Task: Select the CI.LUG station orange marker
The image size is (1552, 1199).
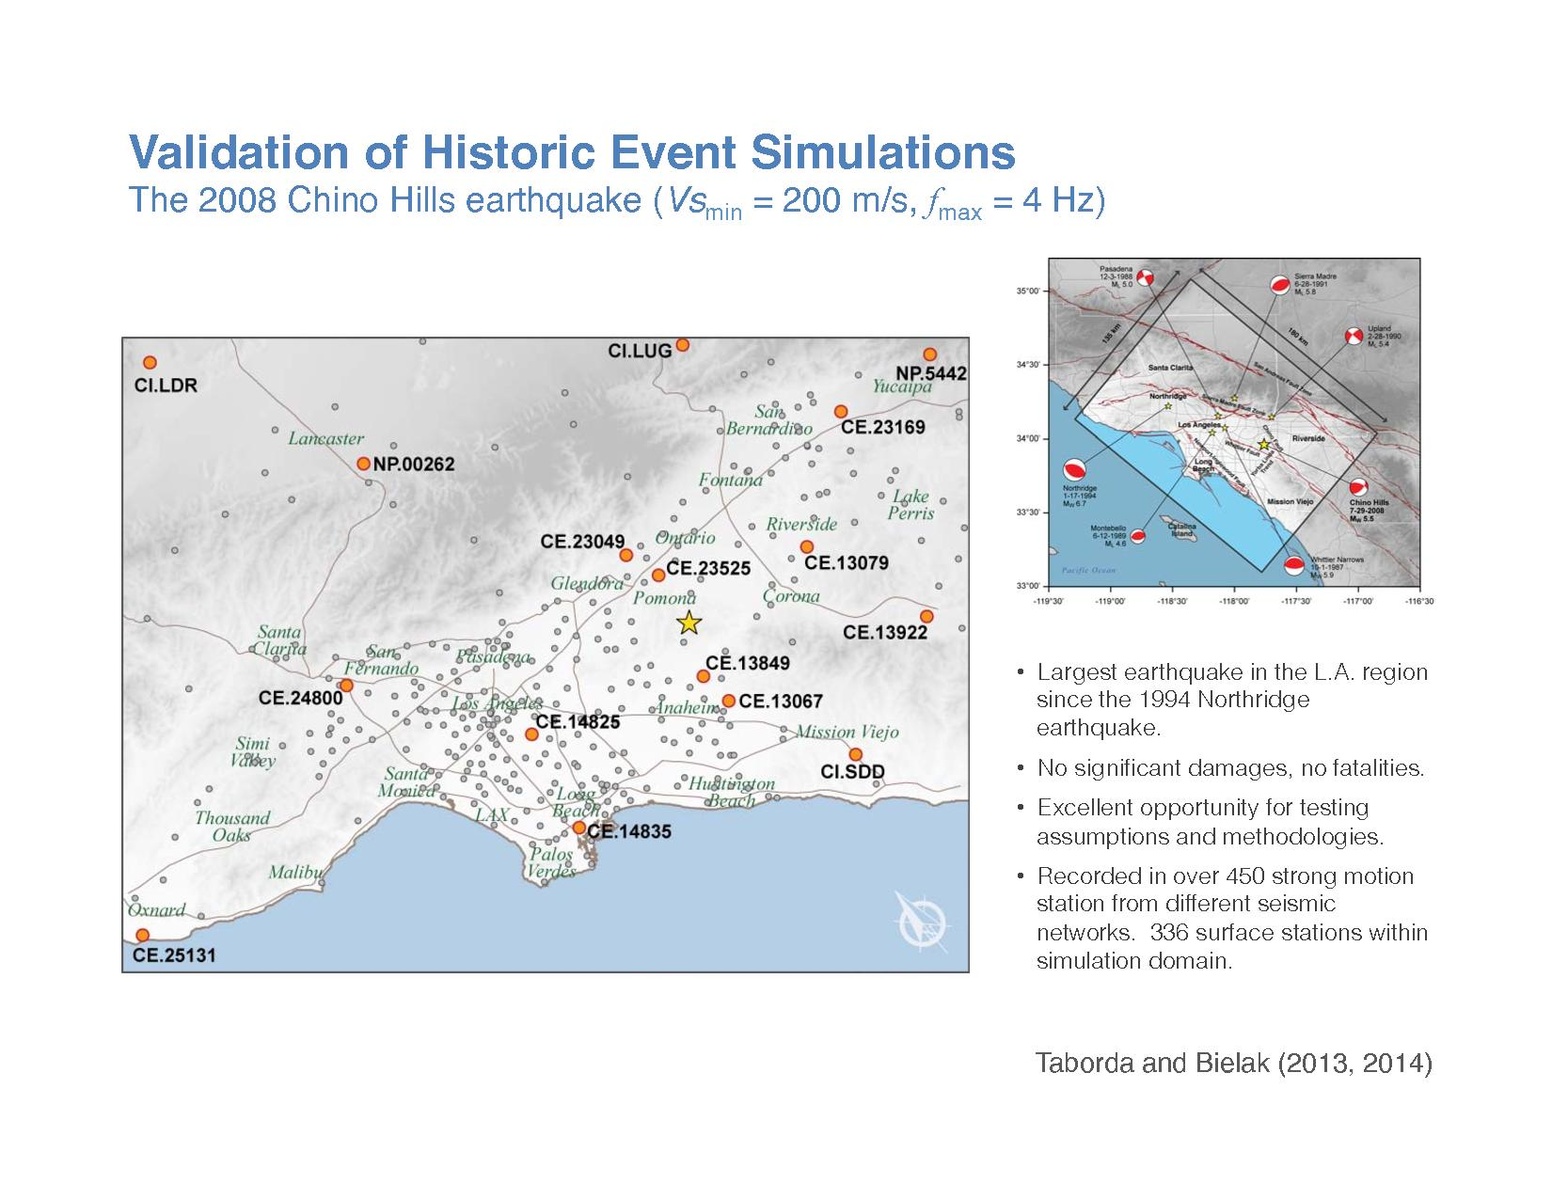Action: [682, 345]
